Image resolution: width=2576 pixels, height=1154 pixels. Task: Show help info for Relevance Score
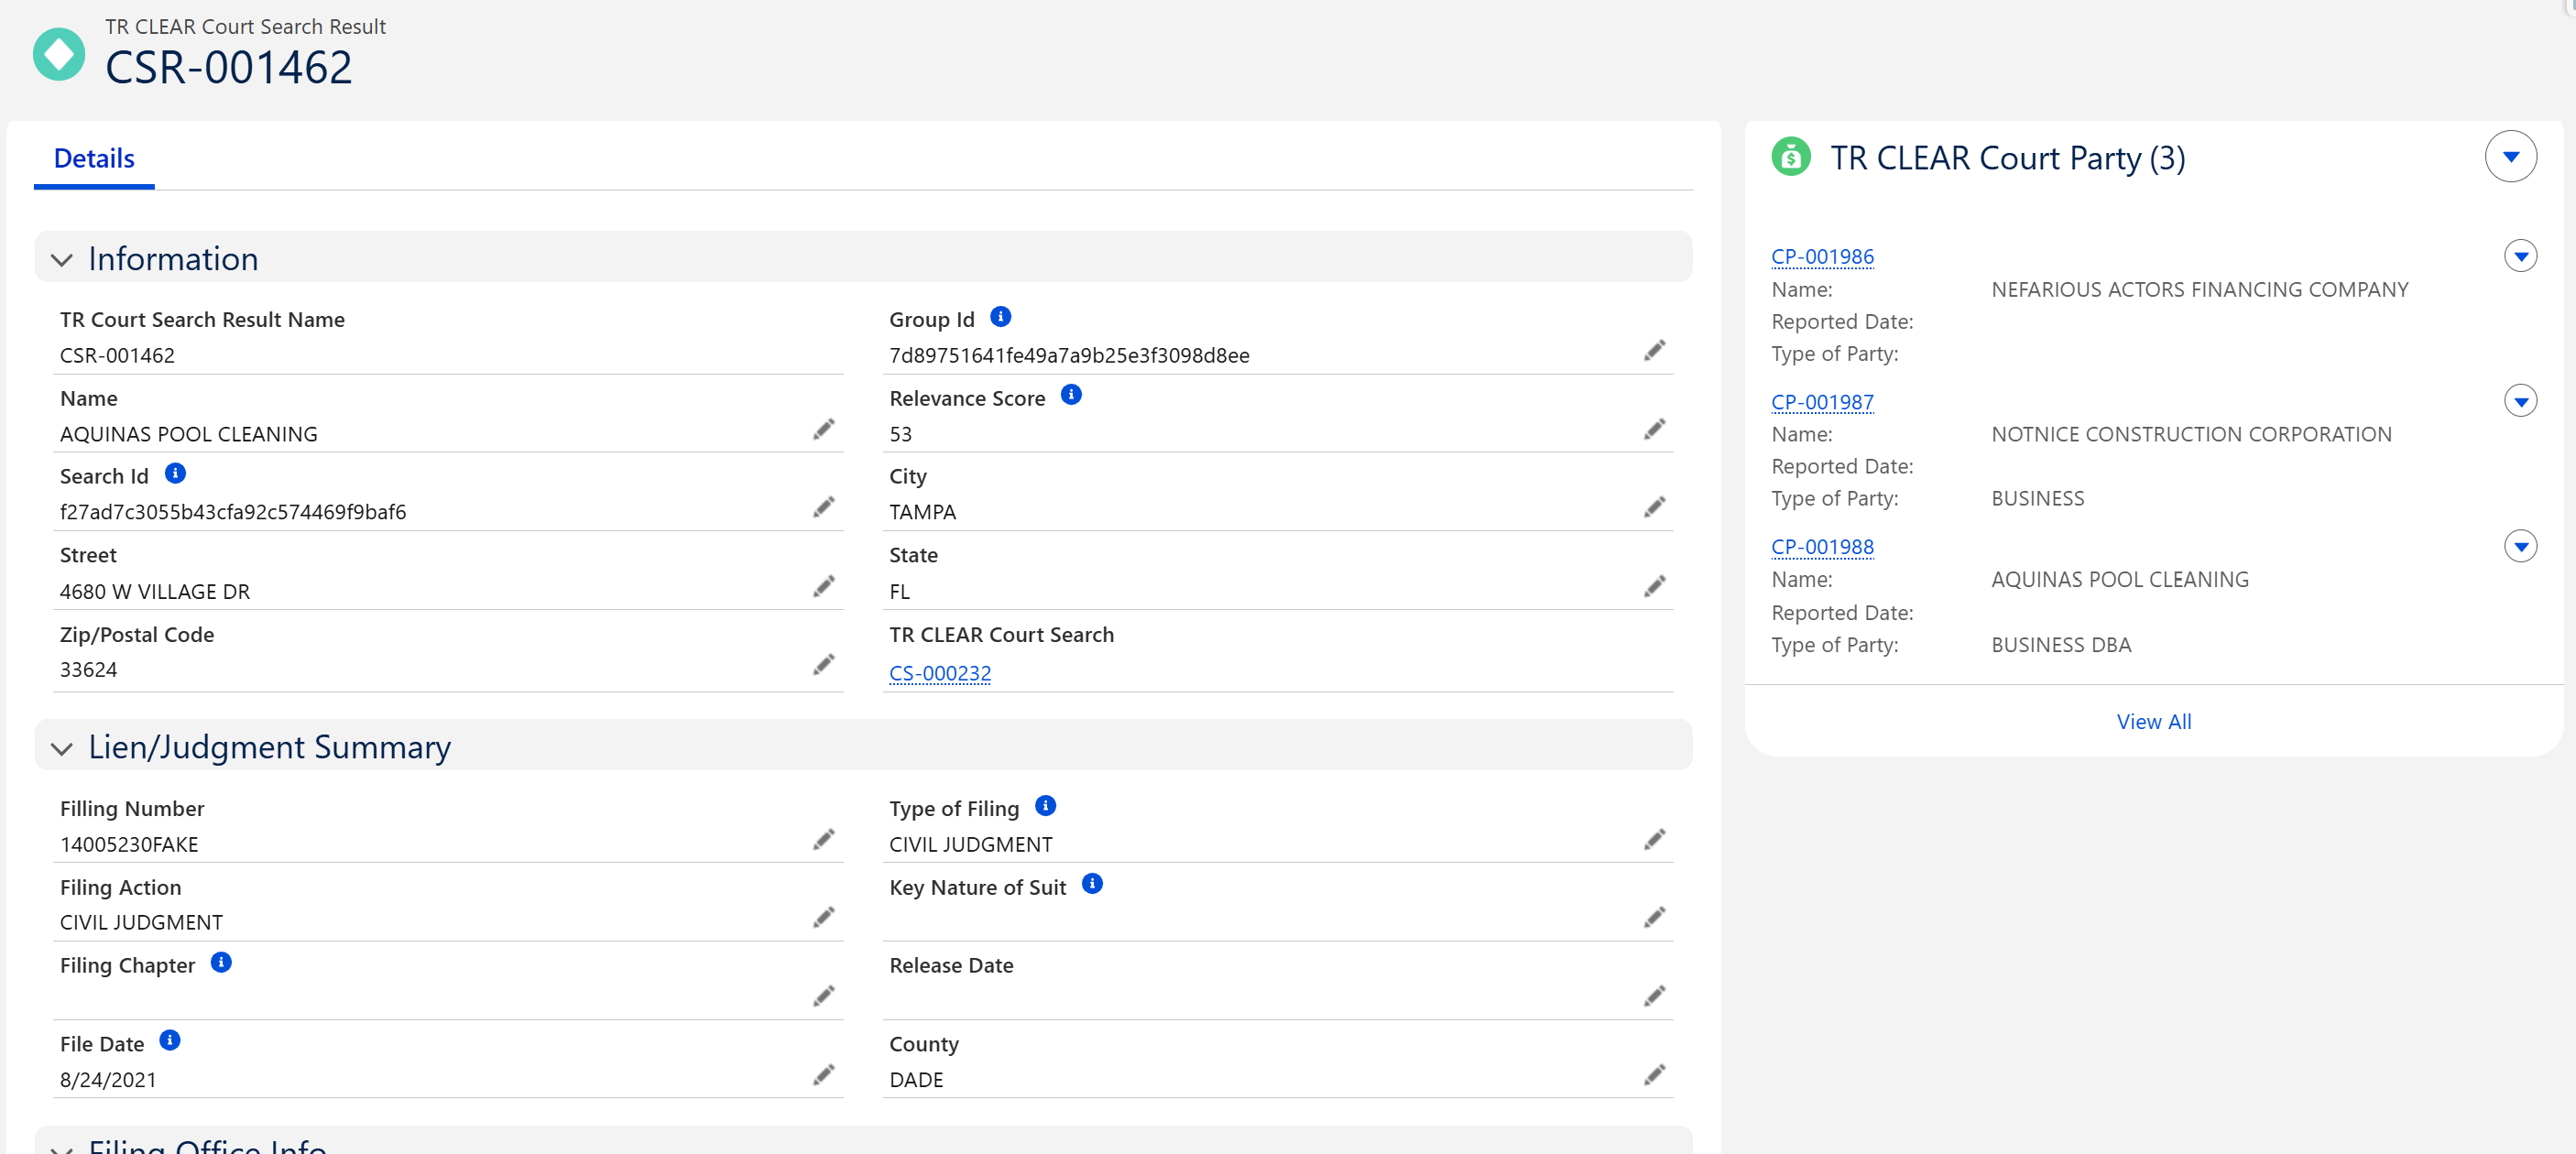pos(1071,395)
